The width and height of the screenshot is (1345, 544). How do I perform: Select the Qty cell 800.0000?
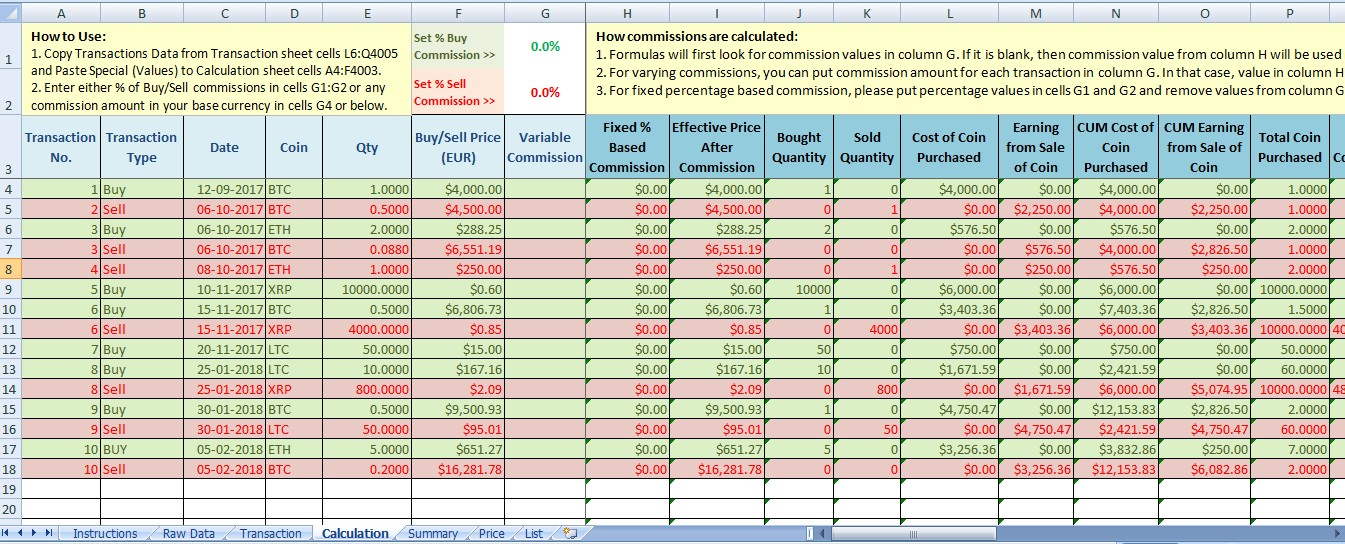[x=367, y=389]
